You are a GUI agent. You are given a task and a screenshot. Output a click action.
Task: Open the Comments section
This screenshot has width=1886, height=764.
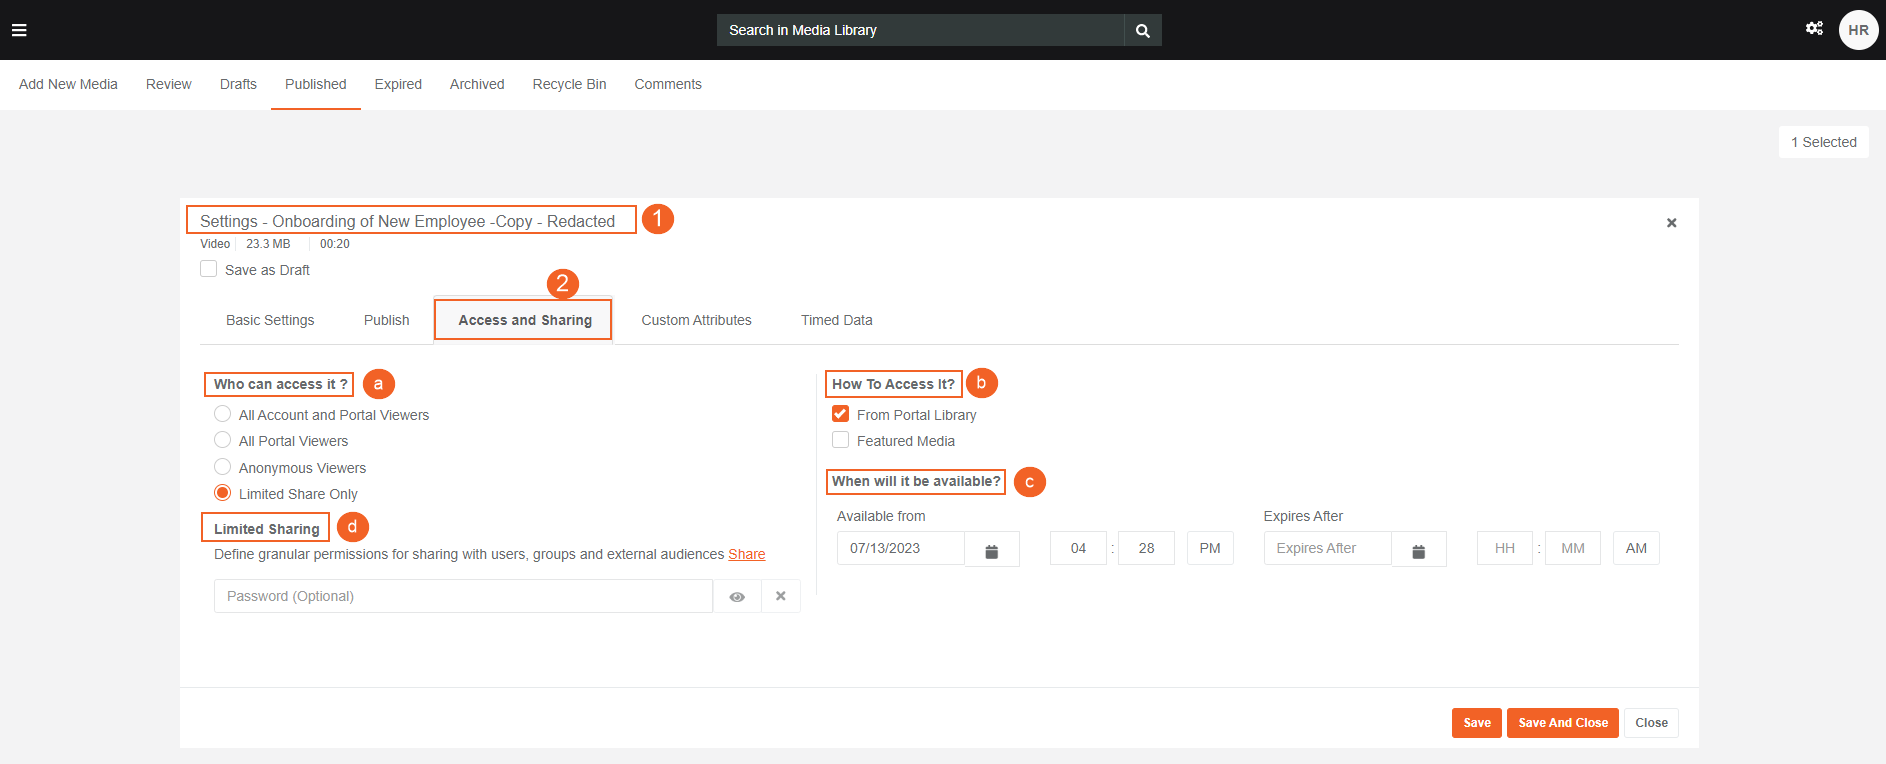pos(668,84)
